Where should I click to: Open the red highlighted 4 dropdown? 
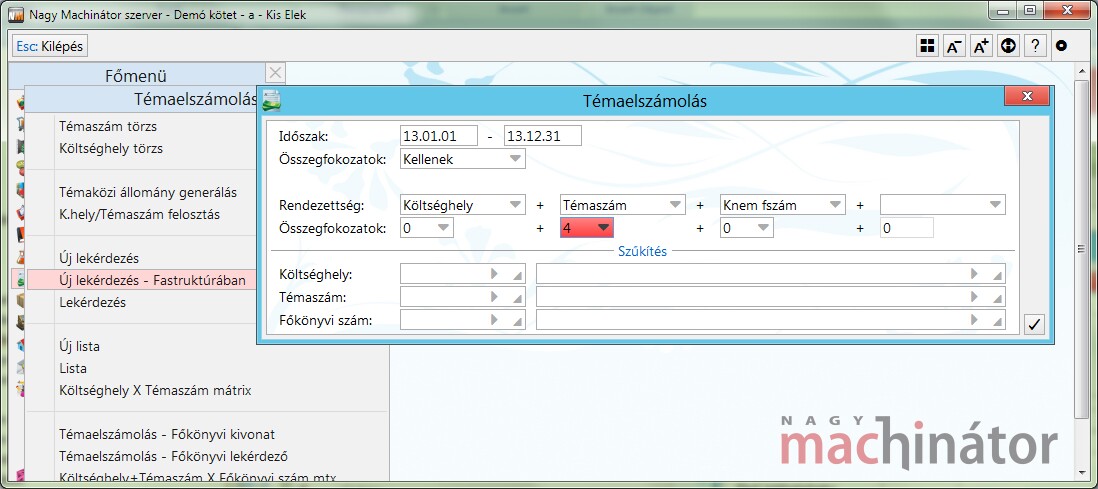pyautogui.click(x=587, y=228)
